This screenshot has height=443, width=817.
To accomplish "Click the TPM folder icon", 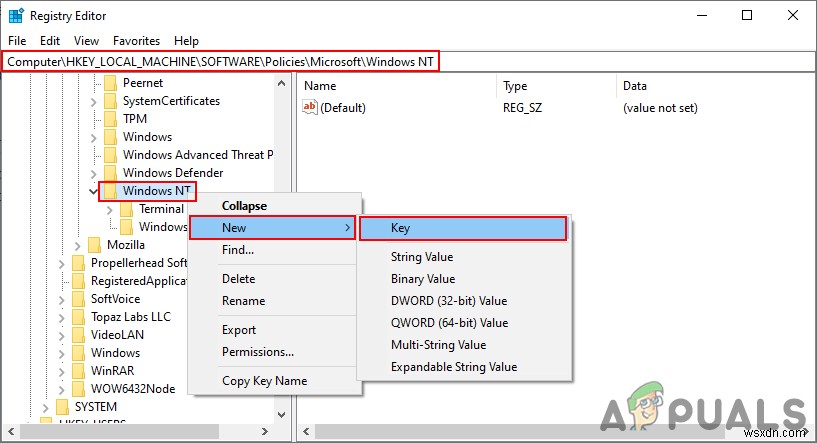I will pyautogui.click(x=111, y=119).
